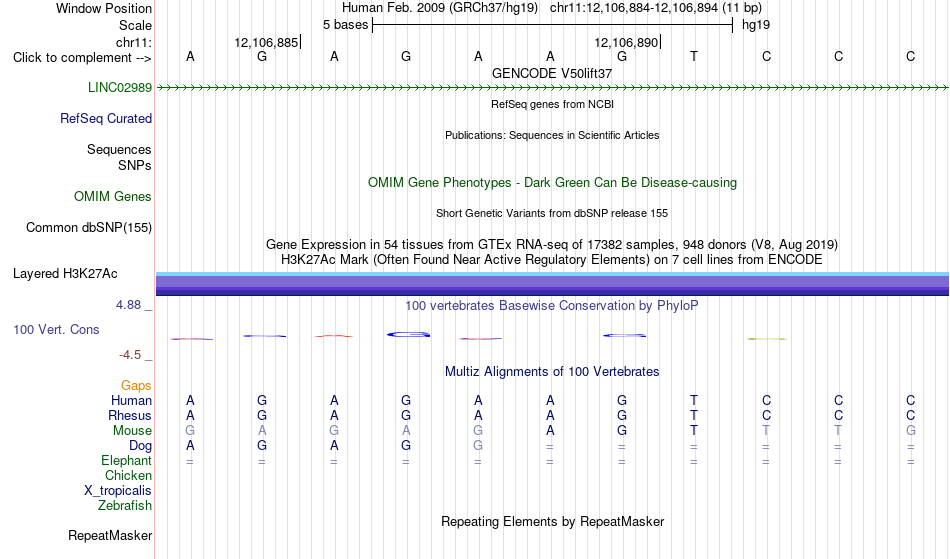Click the Sequences track label

coord(119,149)
